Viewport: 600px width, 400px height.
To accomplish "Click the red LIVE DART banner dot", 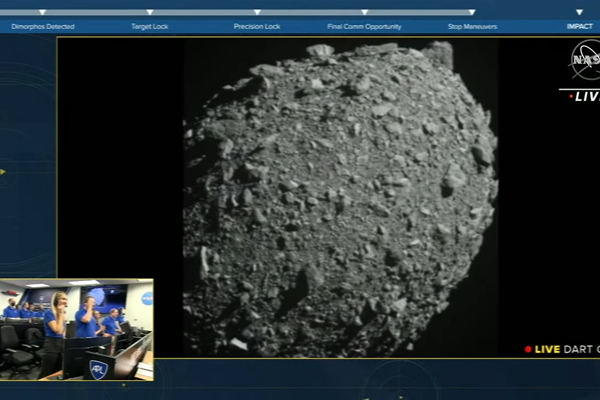I will point(528,349).
